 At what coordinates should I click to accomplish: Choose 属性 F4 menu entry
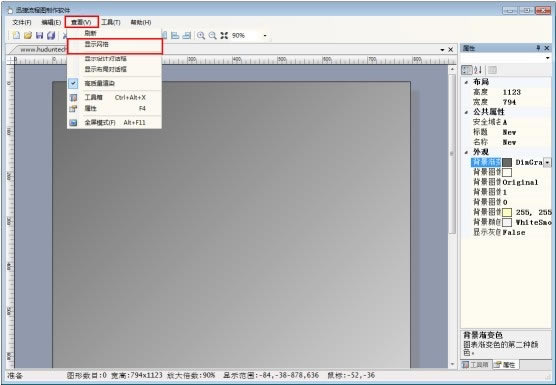(114, 108)
